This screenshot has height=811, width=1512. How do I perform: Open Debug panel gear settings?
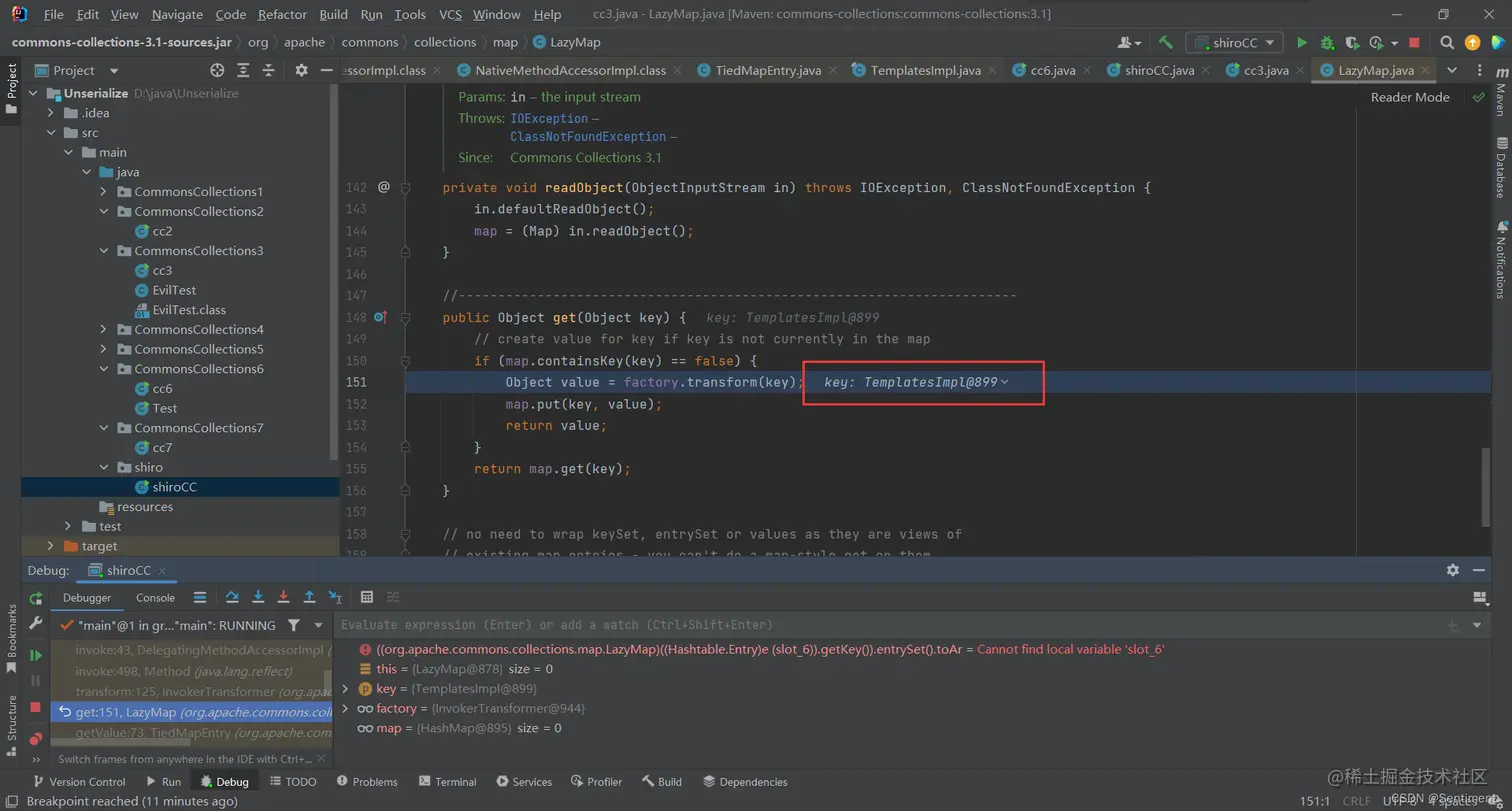pos(1452,570)
